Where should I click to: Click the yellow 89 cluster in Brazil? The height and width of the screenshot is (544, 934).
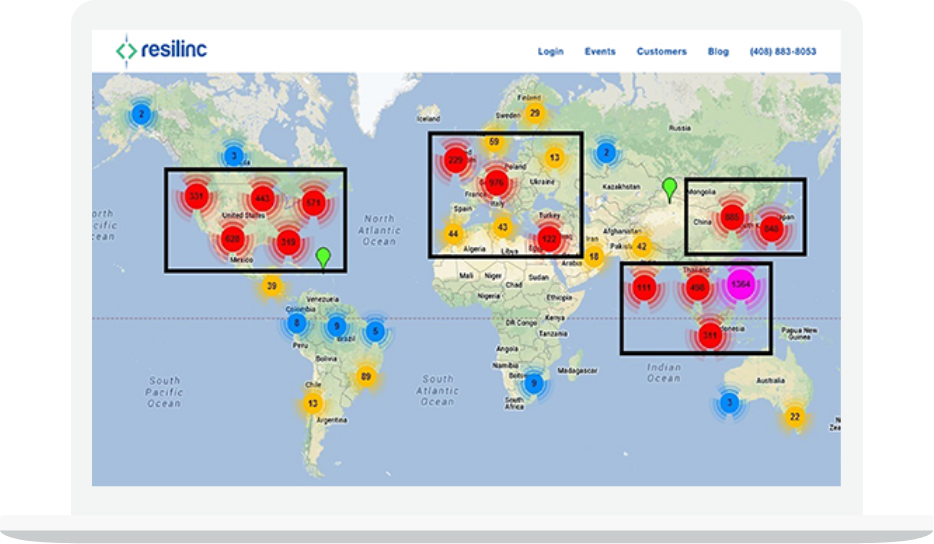pyautogui.click(x=366, y=377)
